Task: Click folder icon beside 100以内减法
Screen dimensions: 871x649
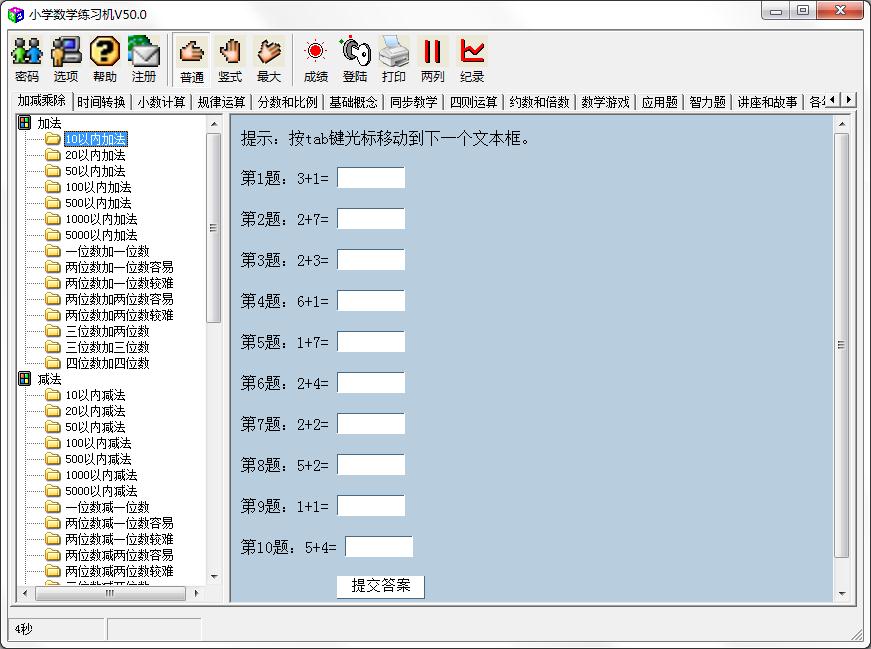Action: click(x=53, y=443)
